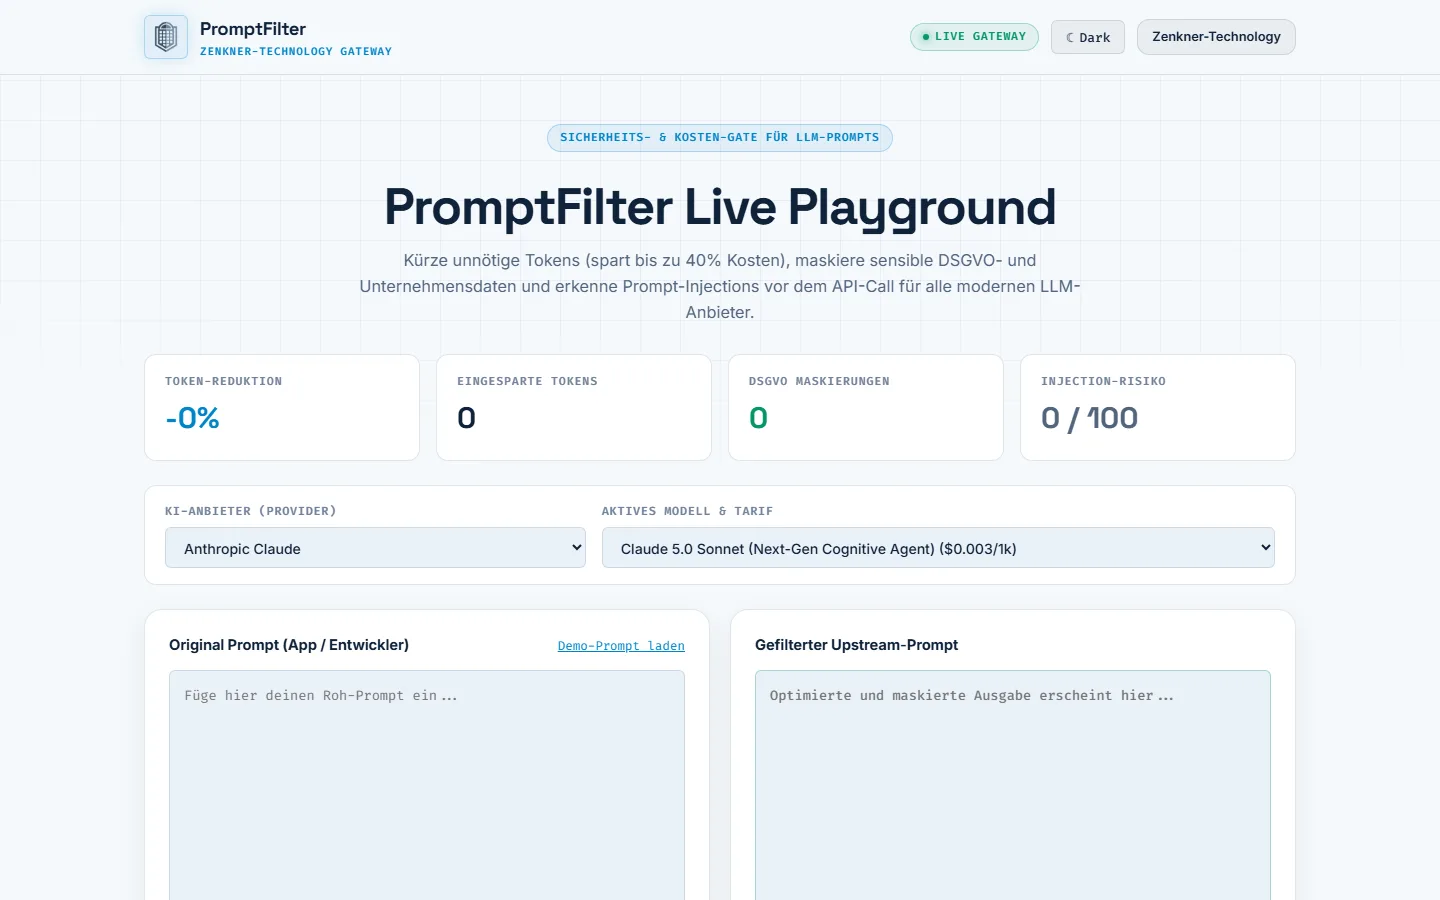1440x900 pixels.
Task: Click the Injection-Risiko 0 / 100 value
Action: pos(1089,418)
